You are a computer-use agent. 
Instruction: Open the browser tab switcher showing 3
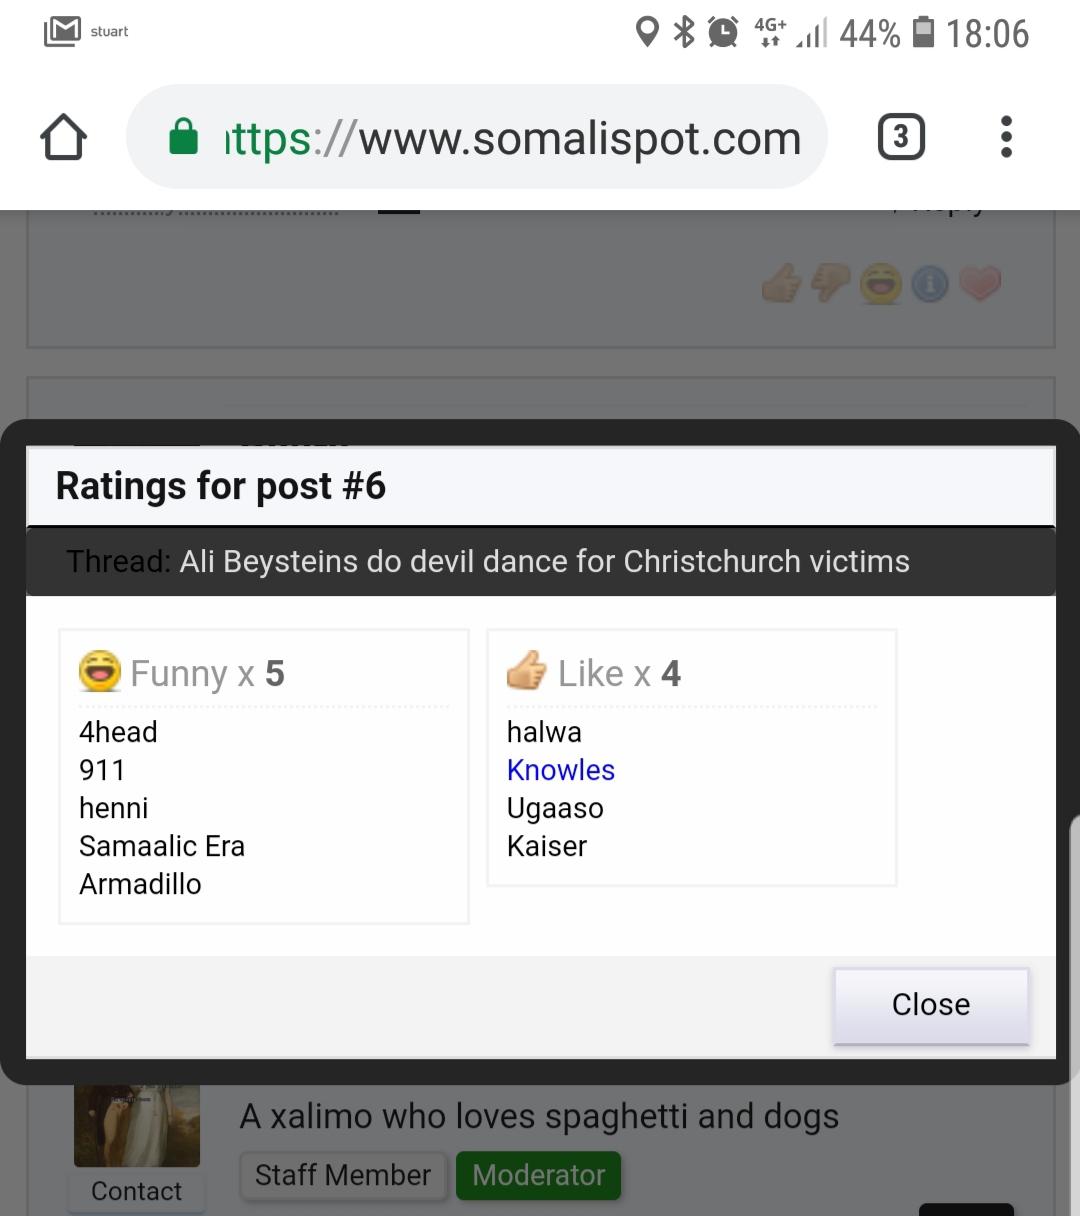(900, 137)
